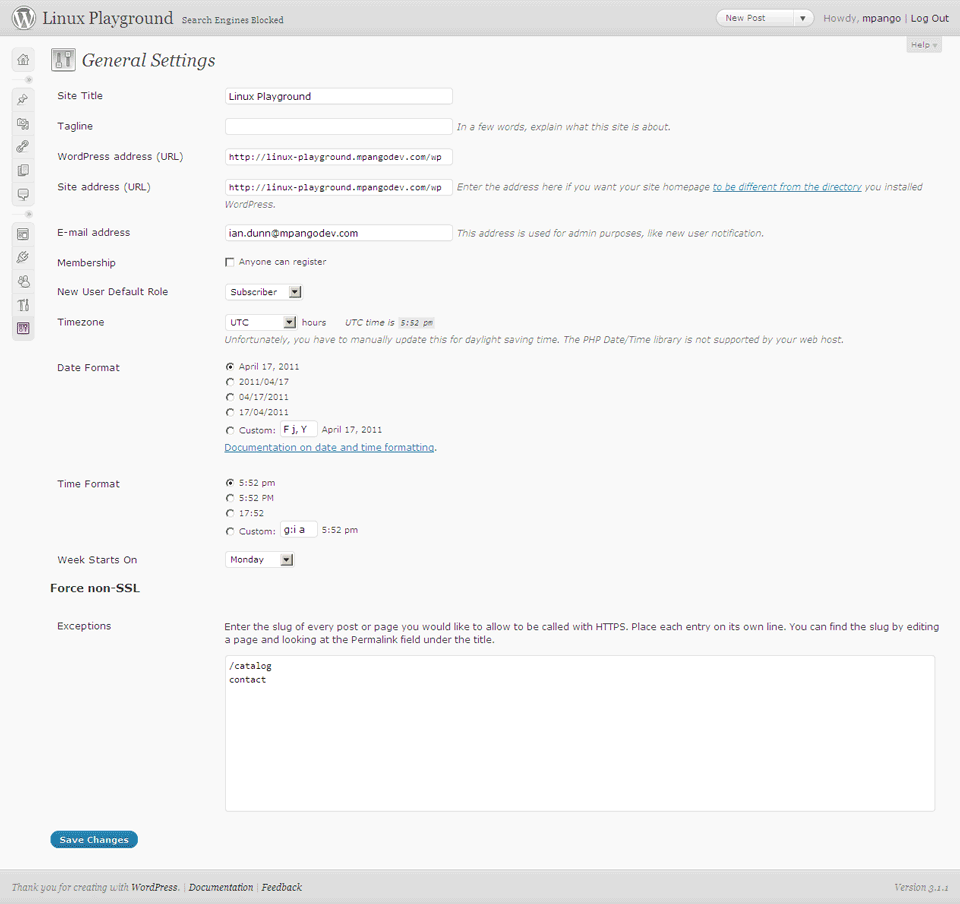
Task: Click the 'Membership' row label
Action: coord(86,263)
